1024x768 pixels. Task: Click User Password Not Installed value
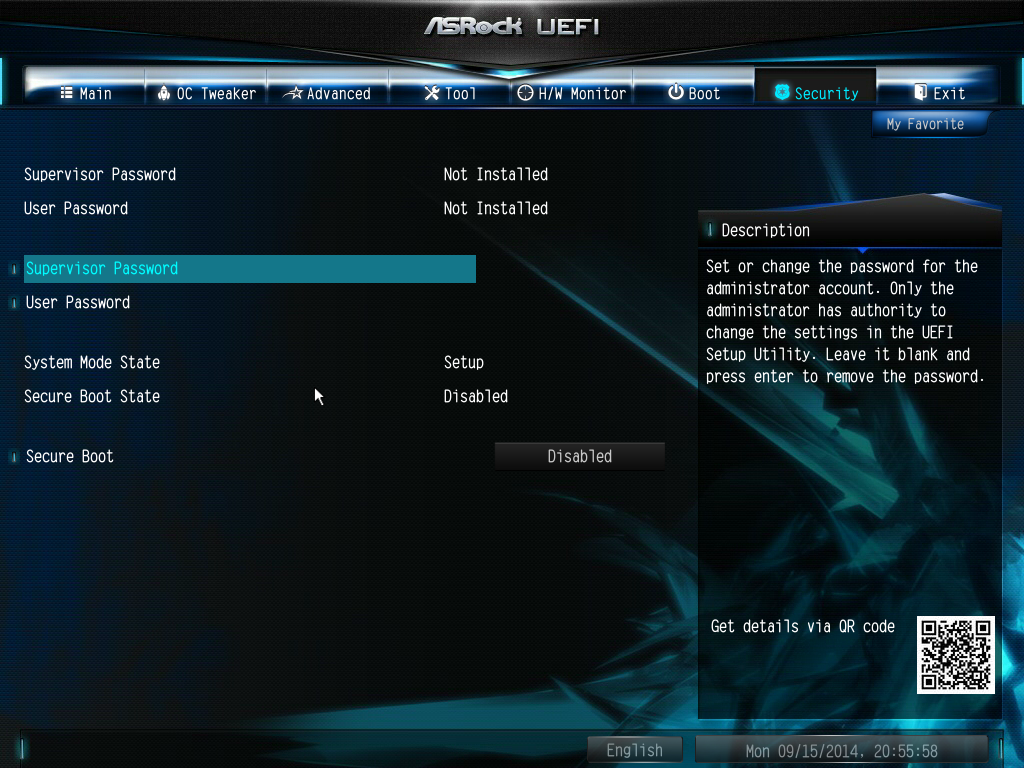pyautogui.click(x=496, y=208)
